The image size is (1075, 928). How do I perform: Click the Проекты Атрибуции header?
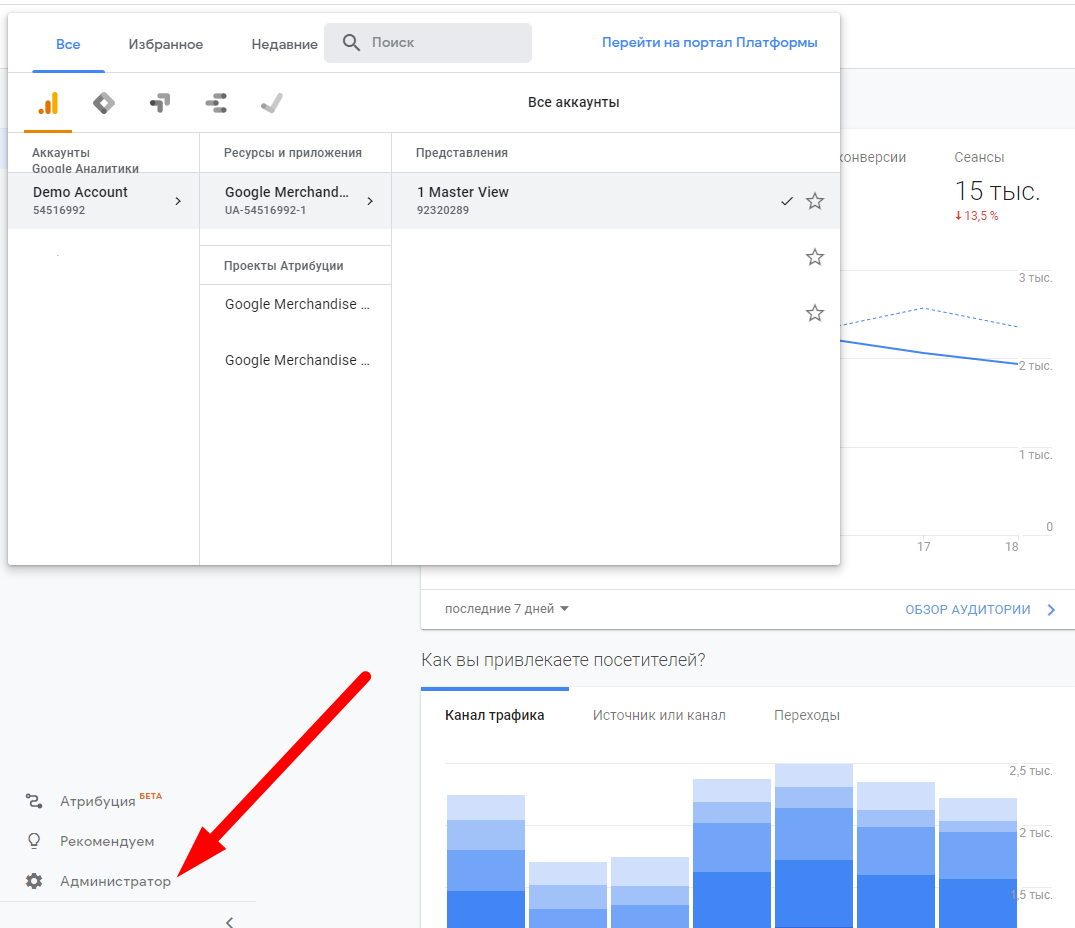pyautogui.click(x=283, y=266)
